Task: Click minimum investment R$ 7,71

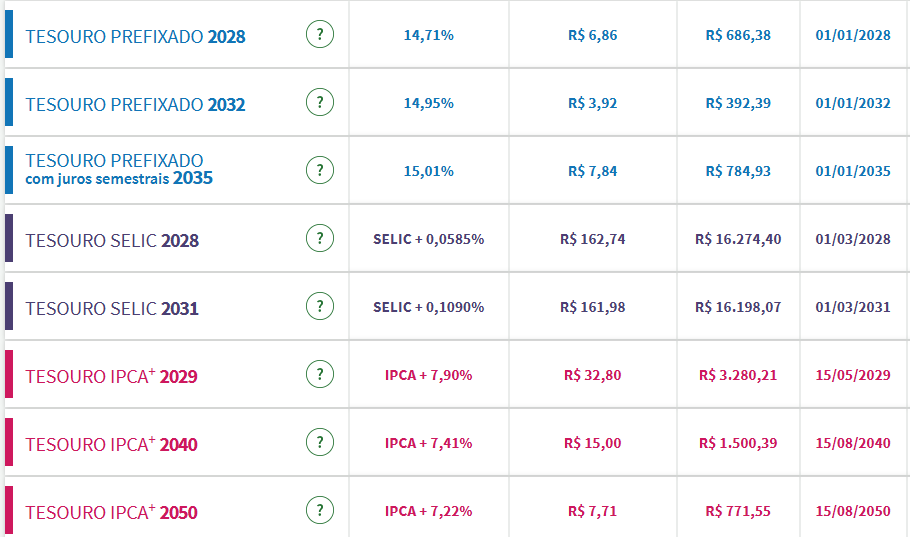Action: [593, 511]
